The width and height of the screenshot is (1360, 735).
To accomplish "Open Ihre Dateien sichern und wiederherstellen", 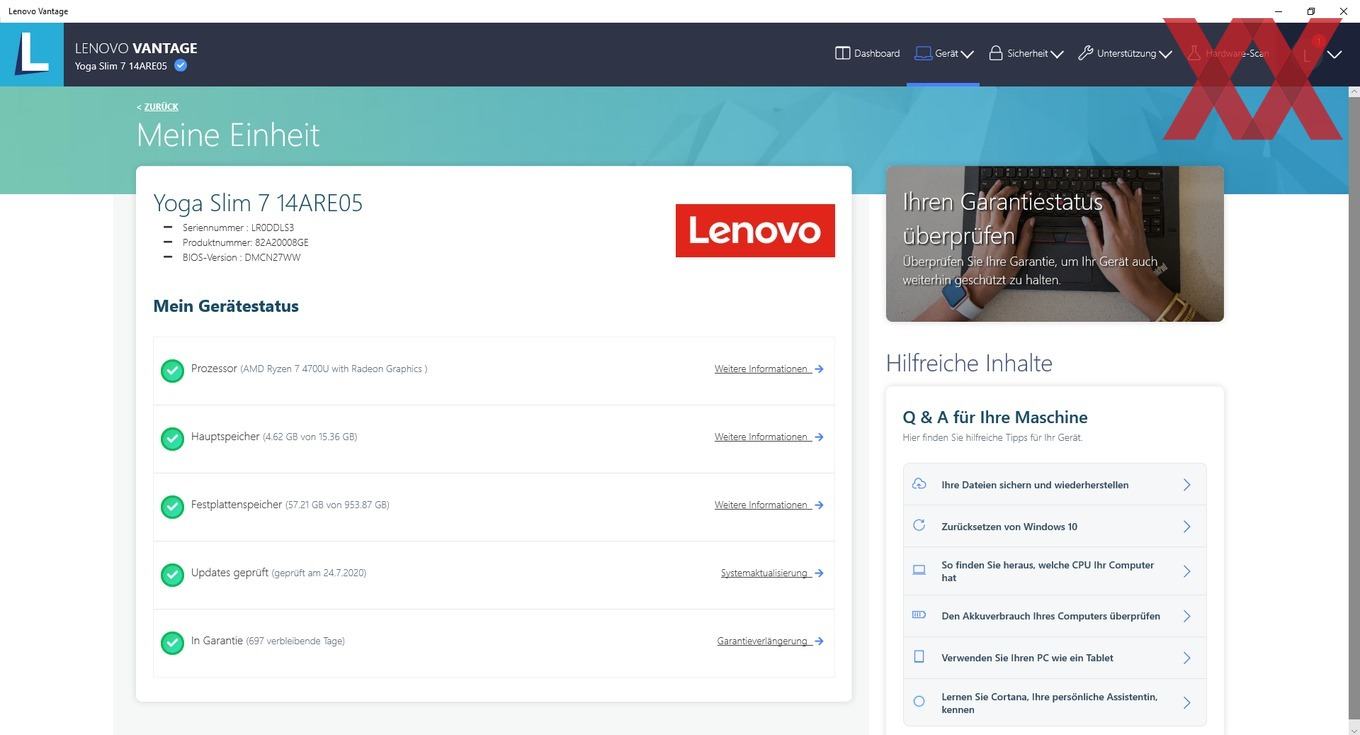I will (x=1055, y=485).
